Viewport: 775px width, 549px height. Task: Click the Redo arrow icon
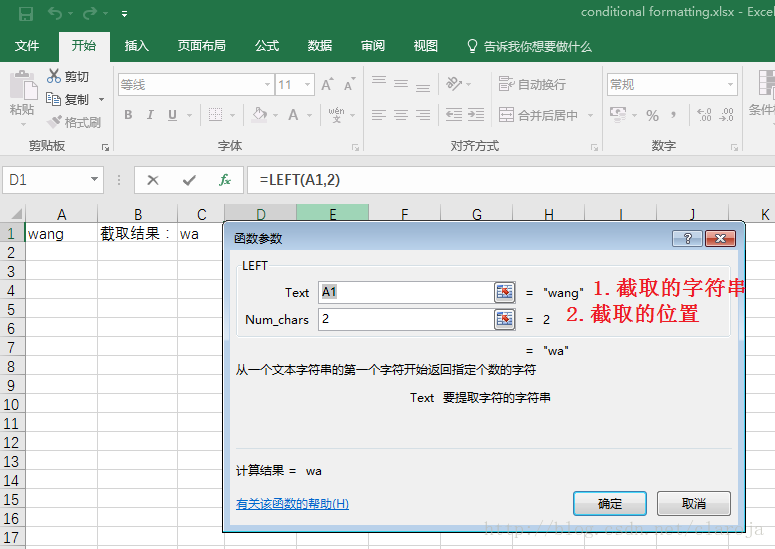click(90, 13)
